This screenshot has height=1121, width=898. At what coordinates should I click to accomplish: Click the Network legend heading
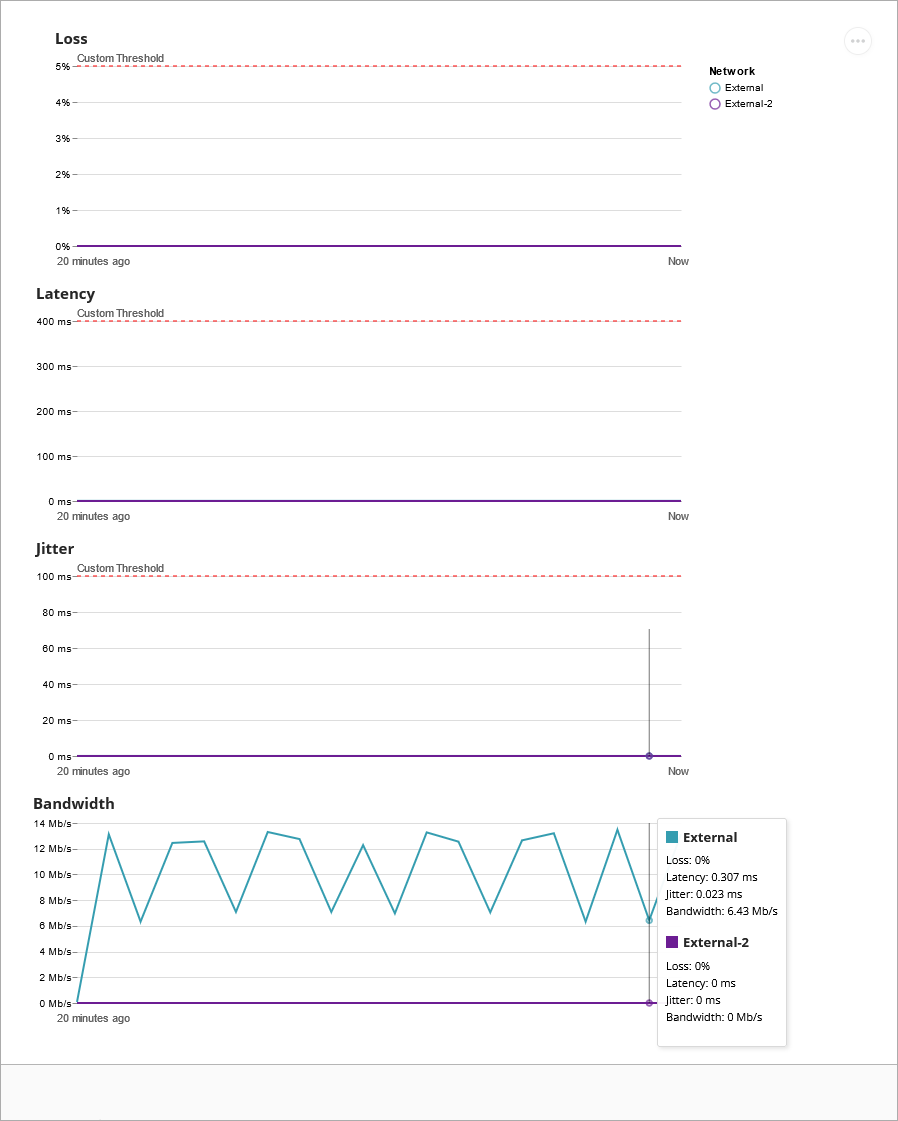(732, 71)
